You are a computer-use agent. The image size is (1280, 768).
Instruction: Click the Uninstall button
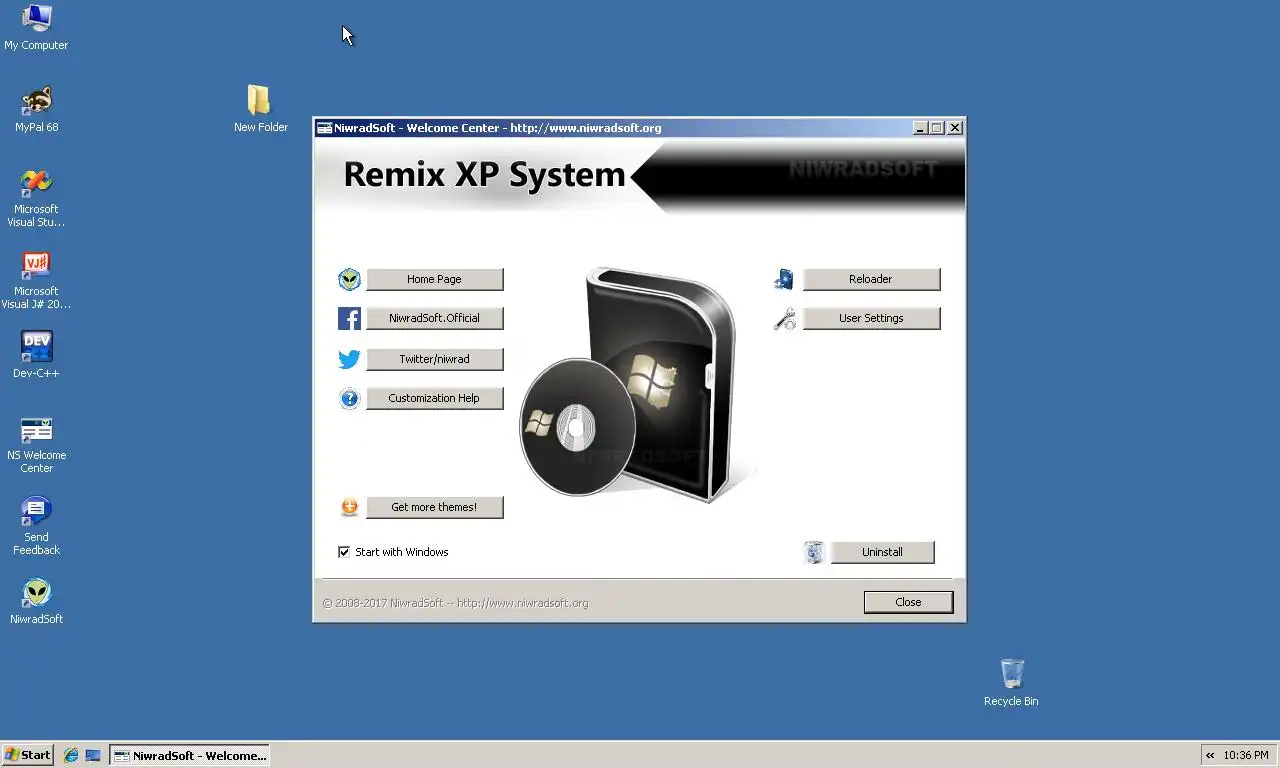click(882, 552)
